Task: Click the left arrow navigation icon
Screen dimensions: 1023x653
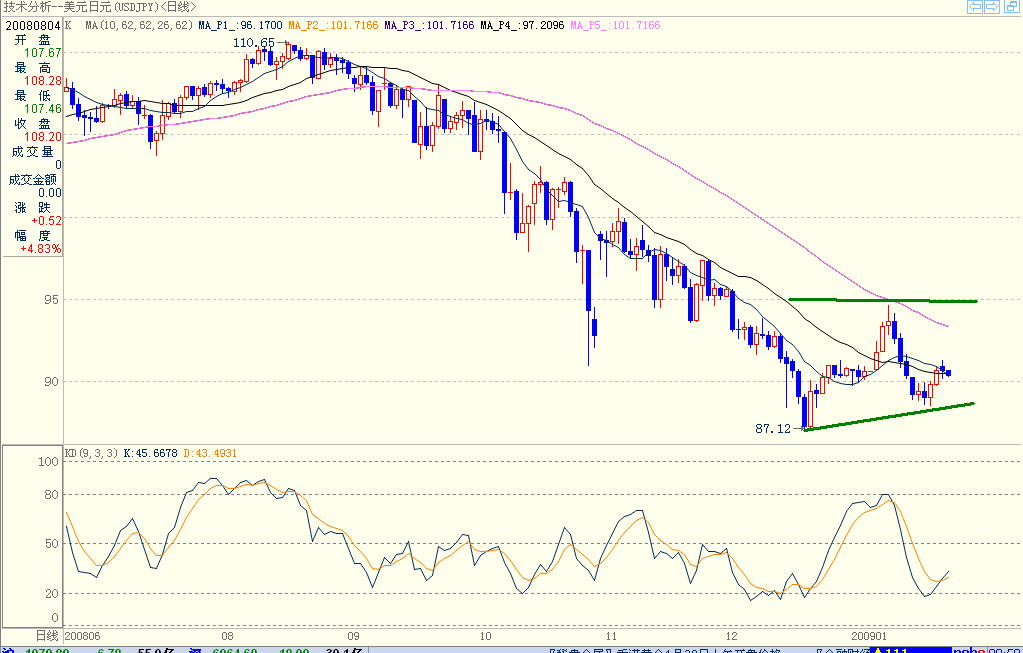Action: point(976,7)
